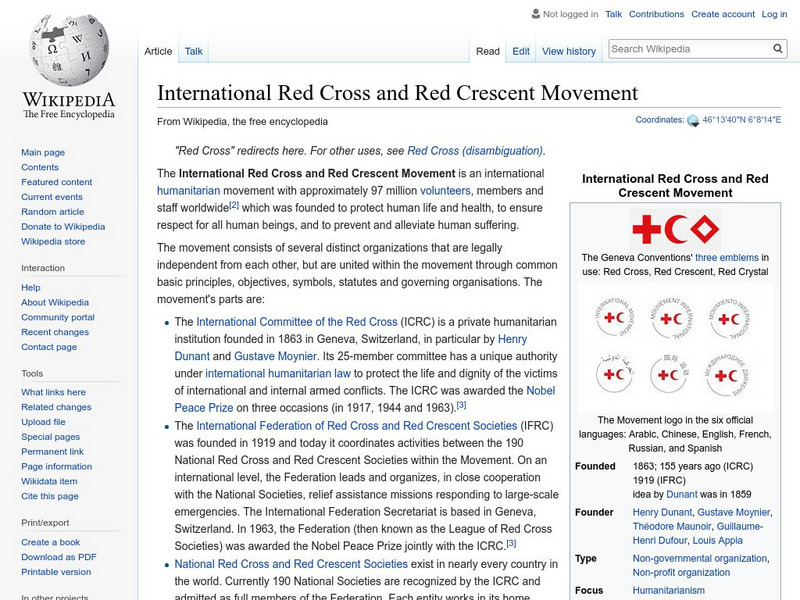The height and width of the screenshot is (600, 800).
Task: Open Current events
Action: tap(52, 196)
